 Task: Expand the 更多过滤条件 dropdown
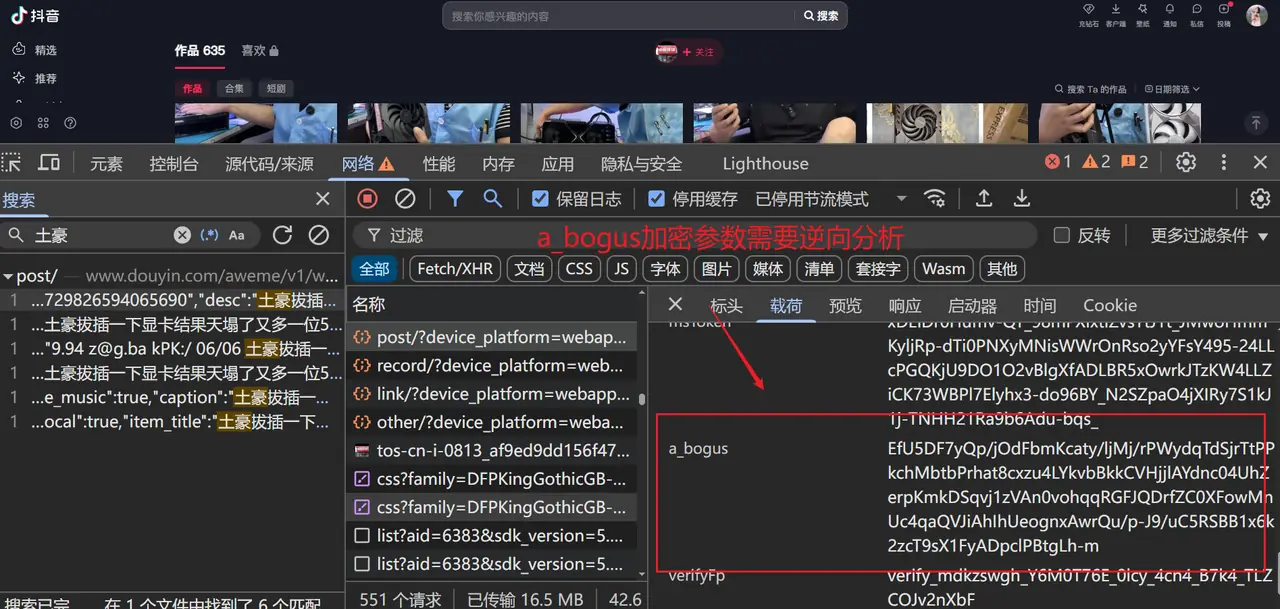pyautogui.click(x=1209, y=235)
